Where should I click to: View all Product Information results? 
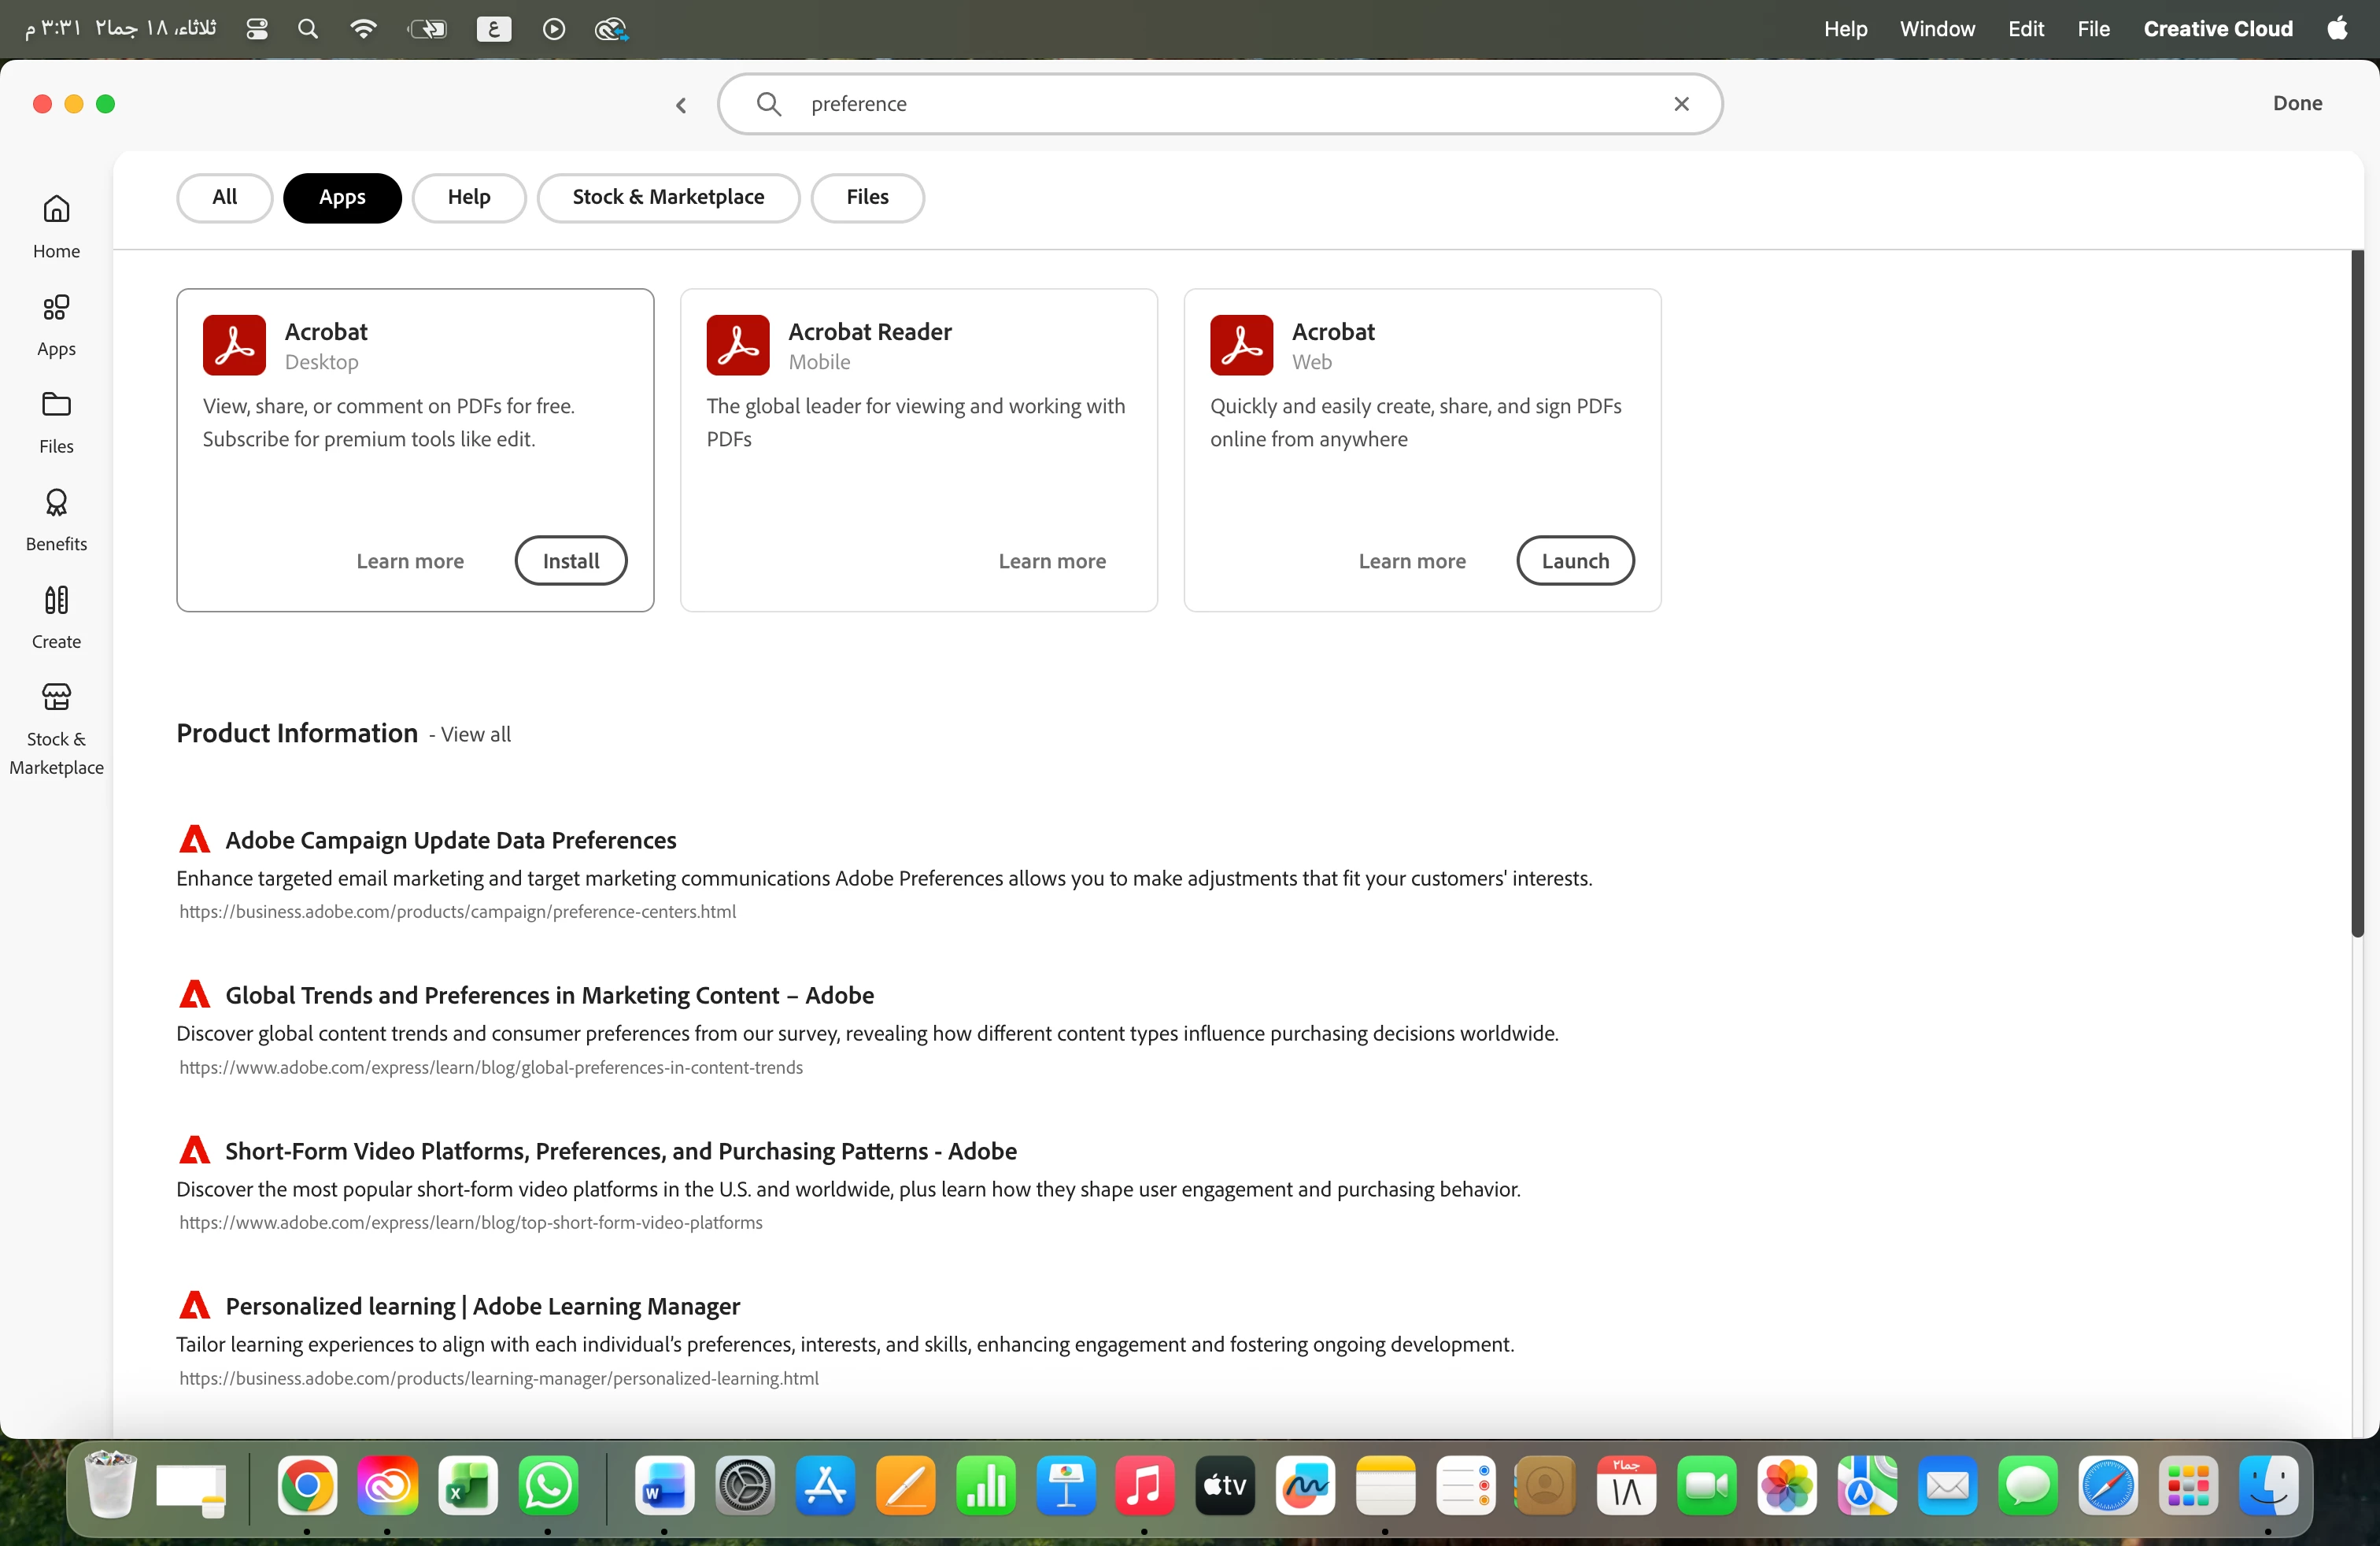click(x=476, y=734)
